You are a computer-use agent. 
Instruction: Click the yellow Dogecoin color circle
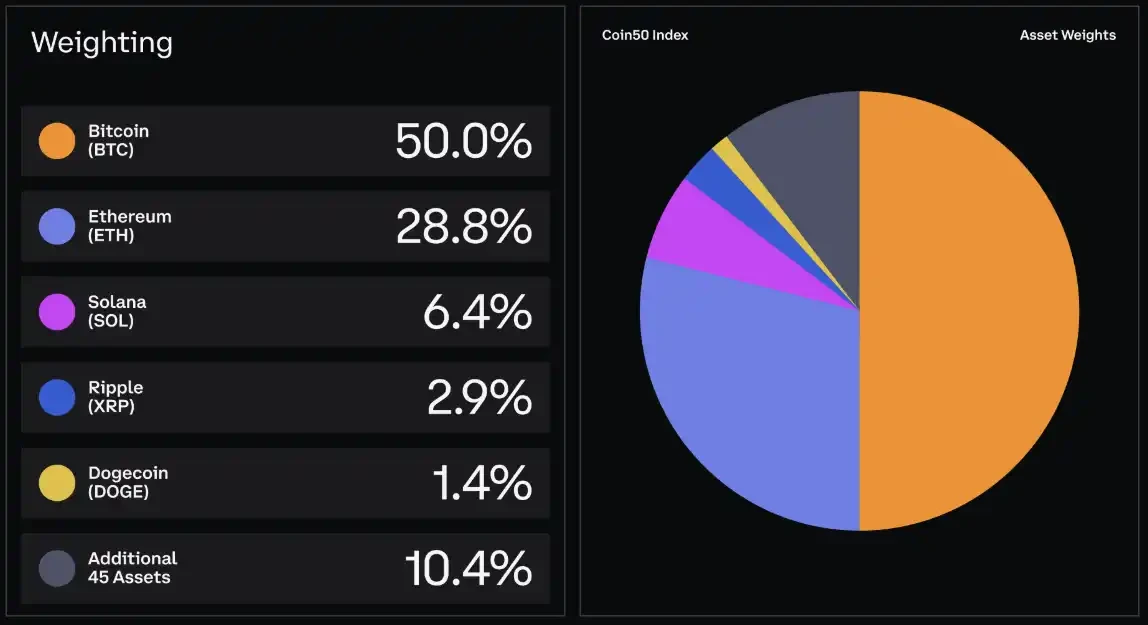point(57,483)
